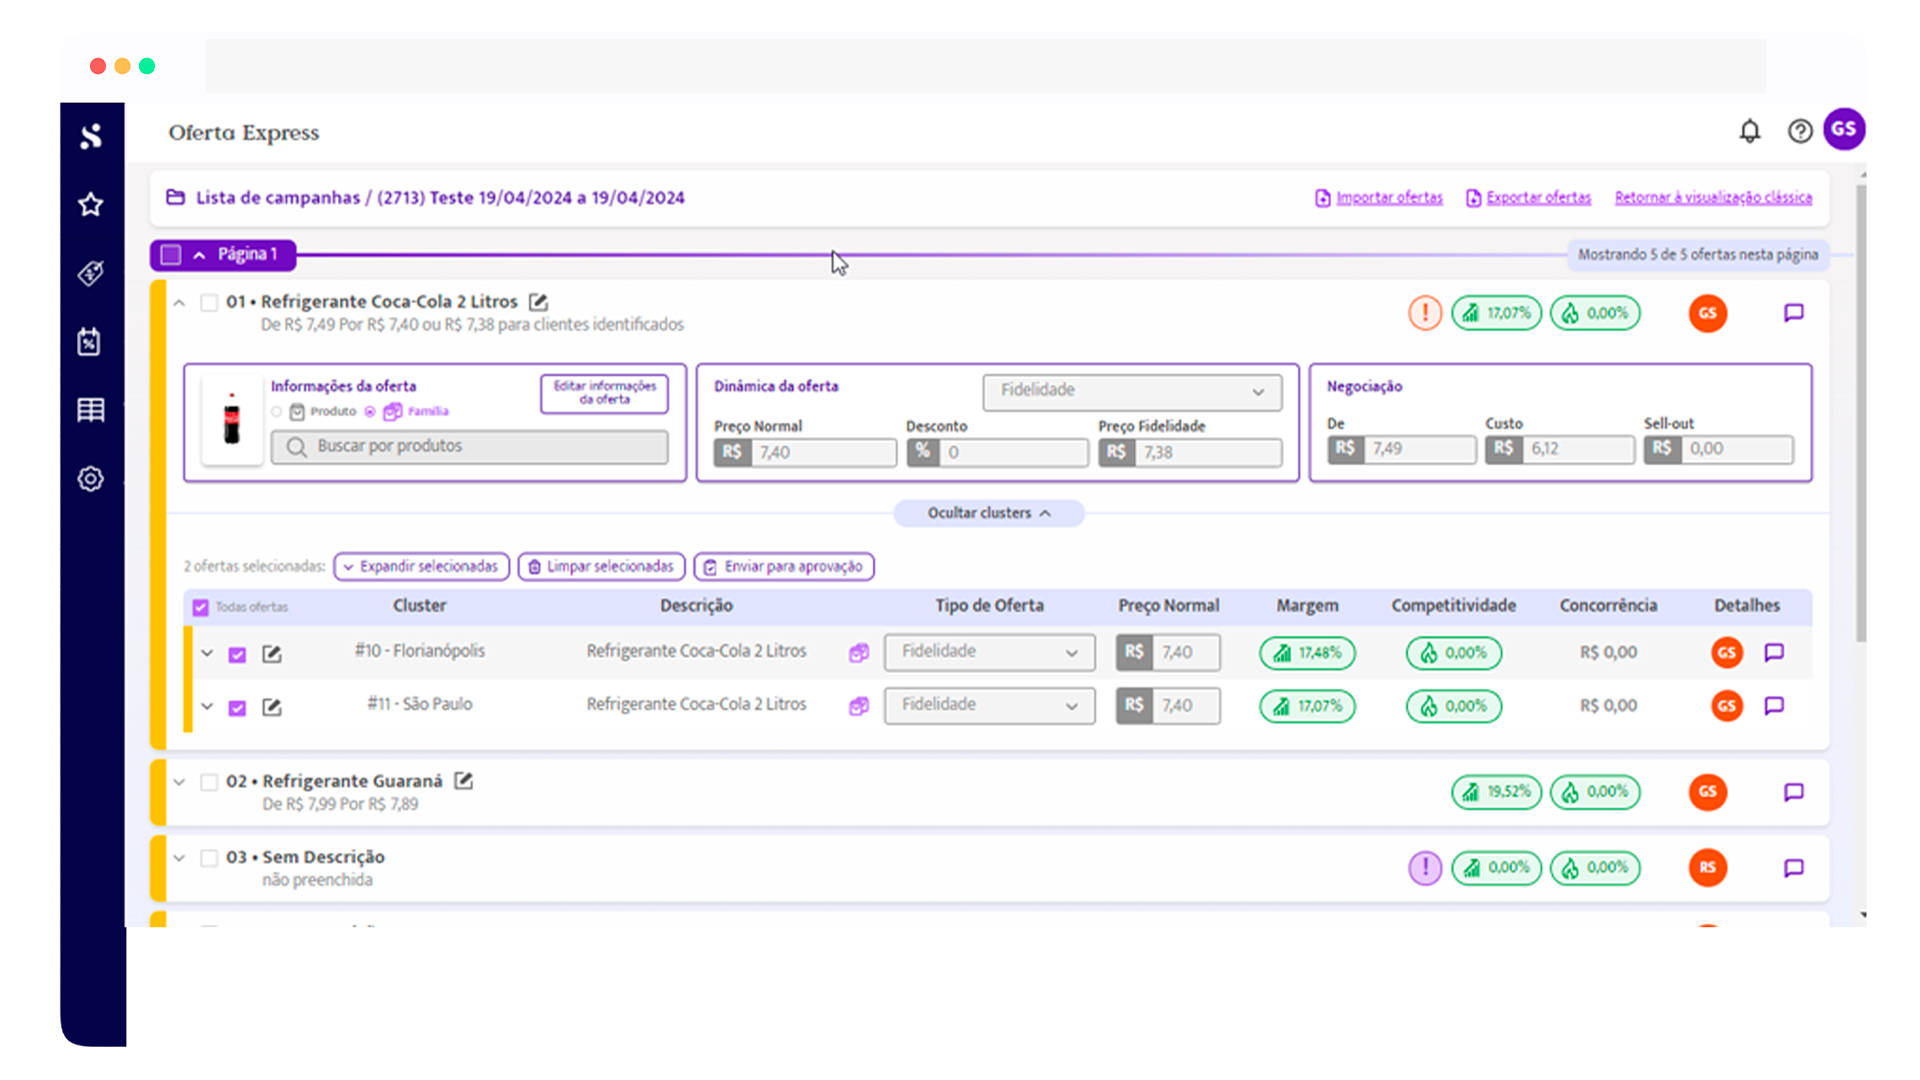
Task: Click the Preço Normal field in Dinâmica da oferta
Action: [x=805, y=452]
